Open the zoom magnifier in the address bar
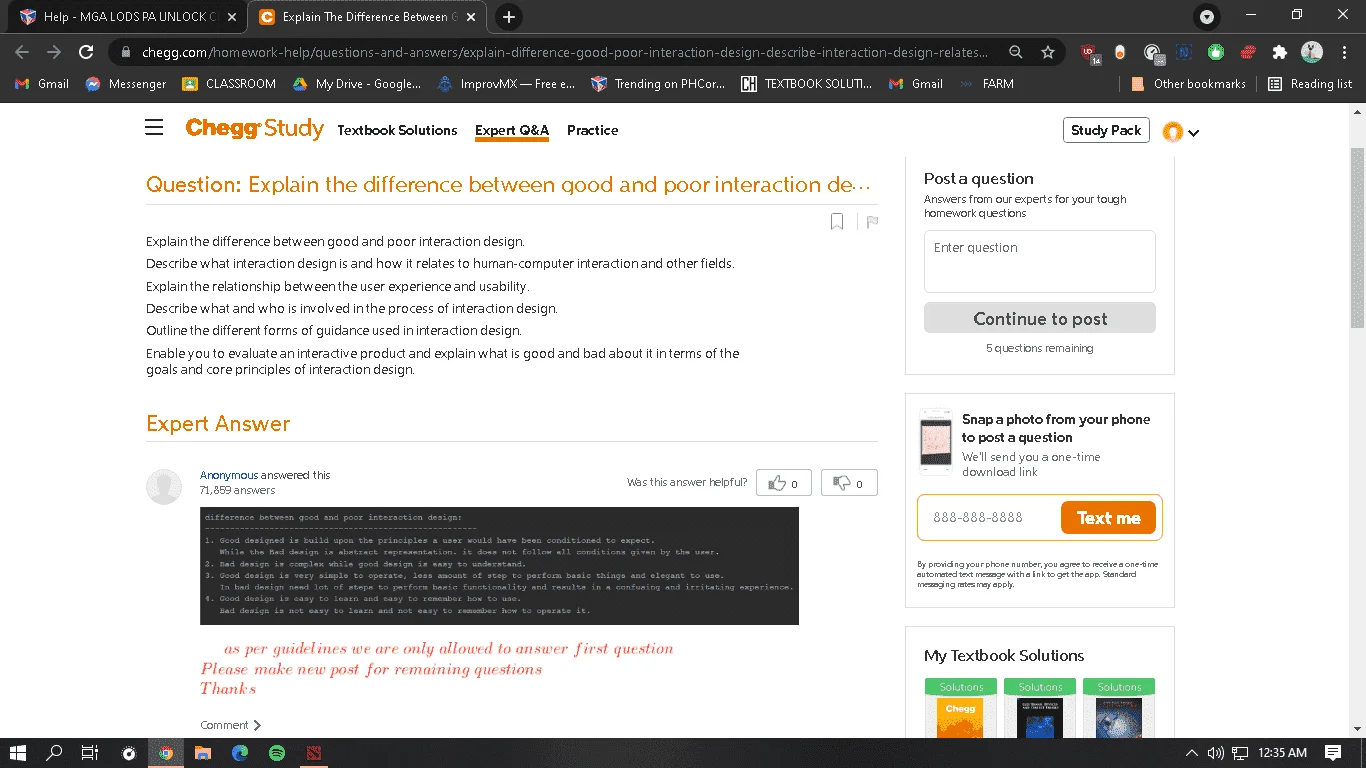Screen dimensions: 1366x768 click(1015, 52)
